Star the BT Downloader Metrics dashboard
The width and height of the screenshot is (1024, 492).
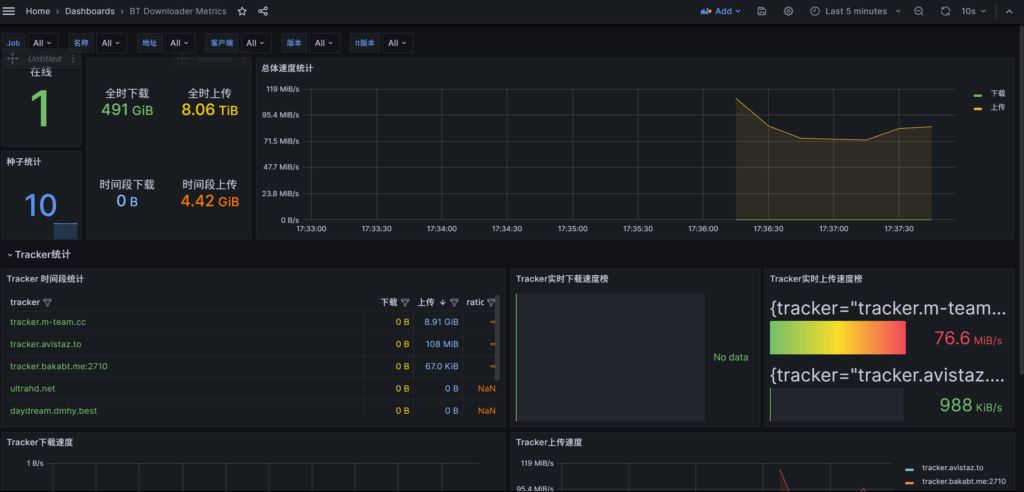[x=242, y=11]
